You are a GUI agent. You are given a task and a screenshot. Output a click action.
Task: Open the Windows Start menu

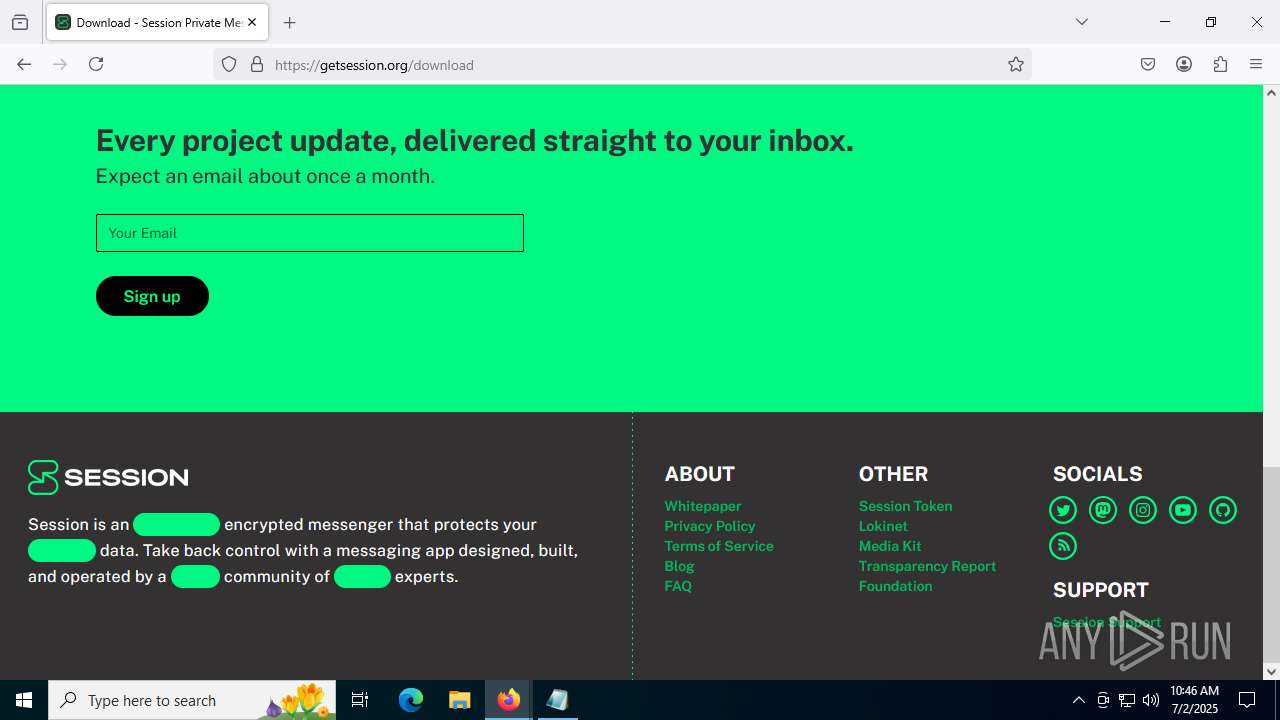[24, 700]
